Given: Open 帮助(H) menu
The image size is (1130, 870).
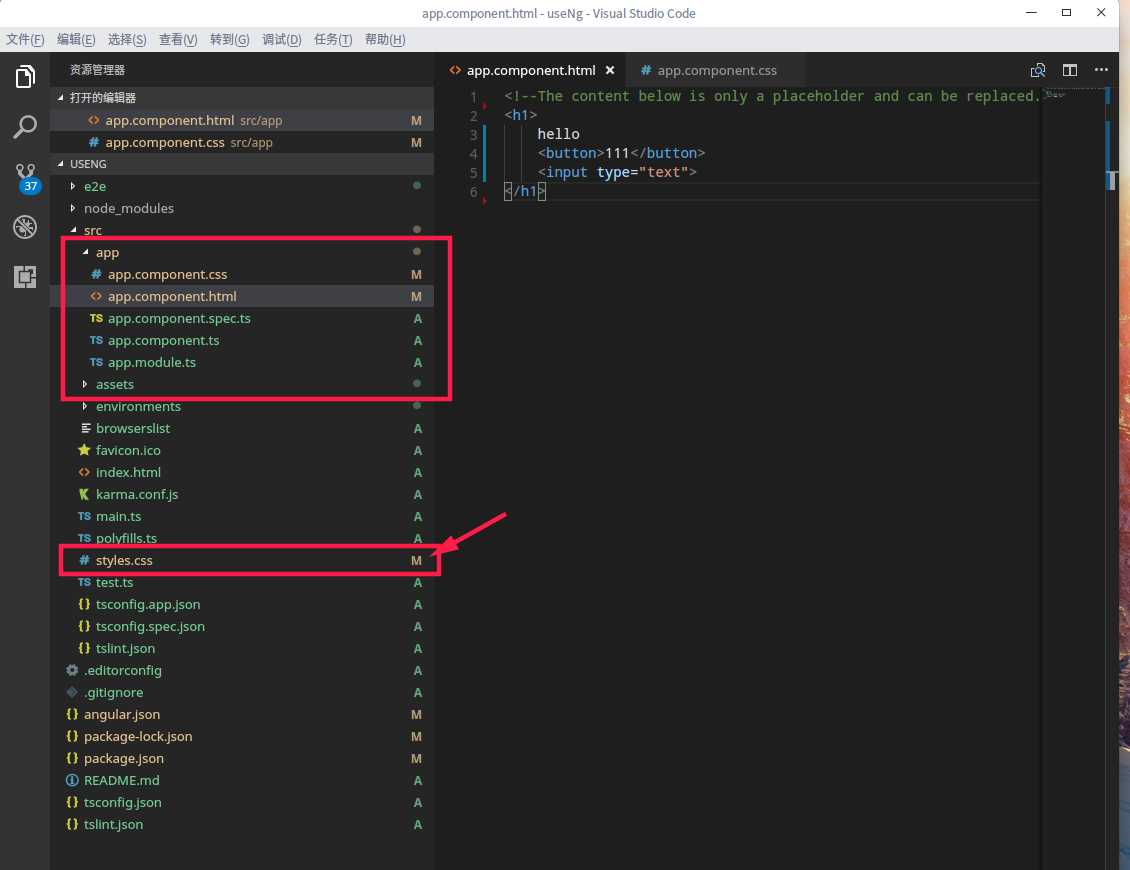Looking at the screenshot, I should 385,40.
